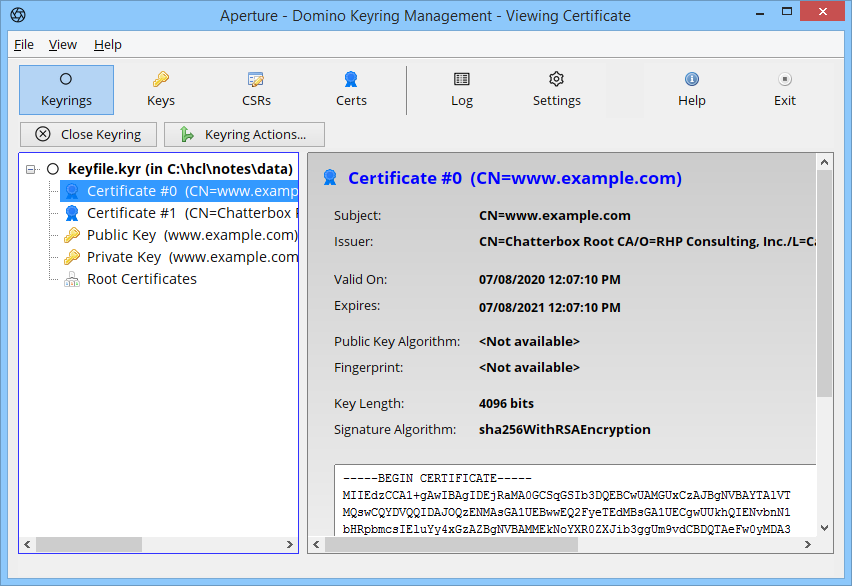Open the File menu
Screen dimensions: 852x586
pyautogui.click(x=24, y=45)
